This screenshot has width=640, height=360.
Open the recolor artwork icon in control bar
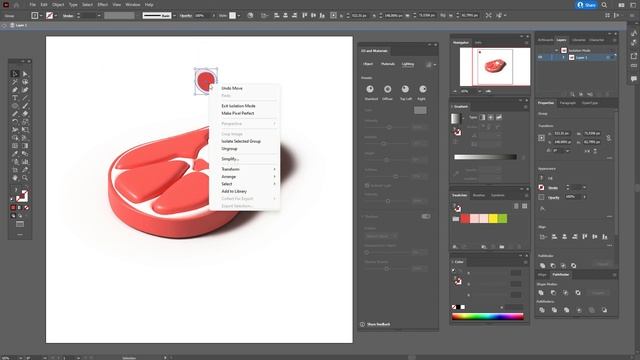coord(250,16)
